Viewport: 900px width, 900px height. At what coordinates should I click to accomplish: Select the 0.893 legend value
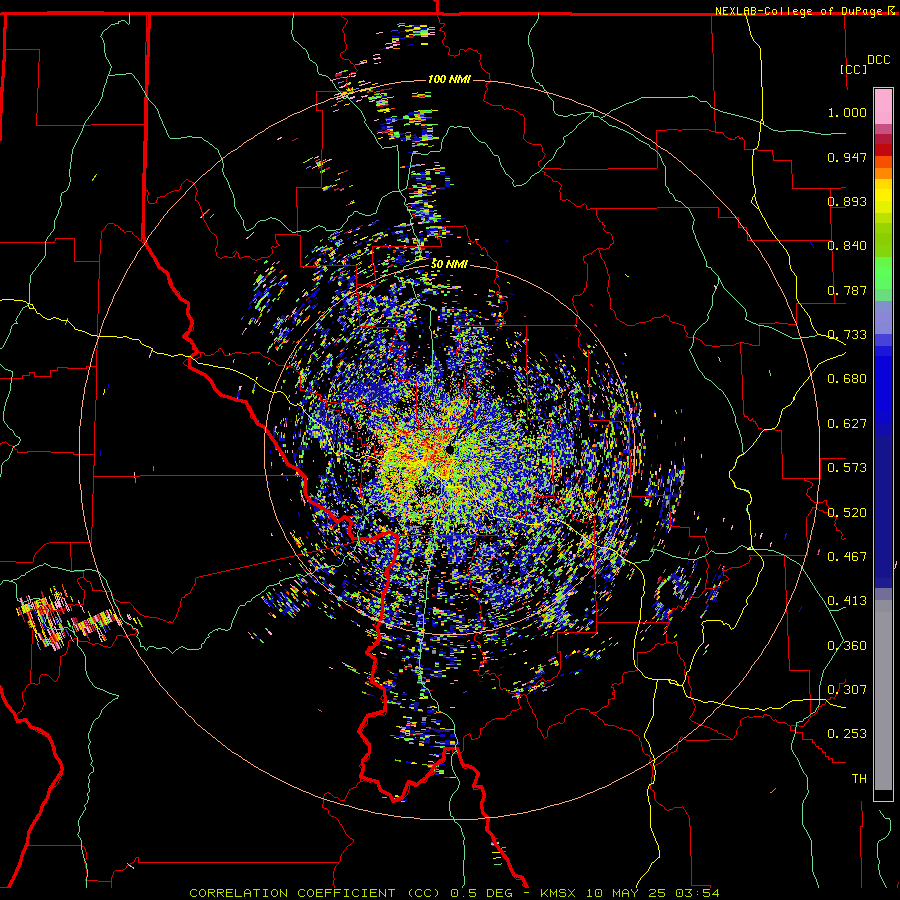coord(847,201)
